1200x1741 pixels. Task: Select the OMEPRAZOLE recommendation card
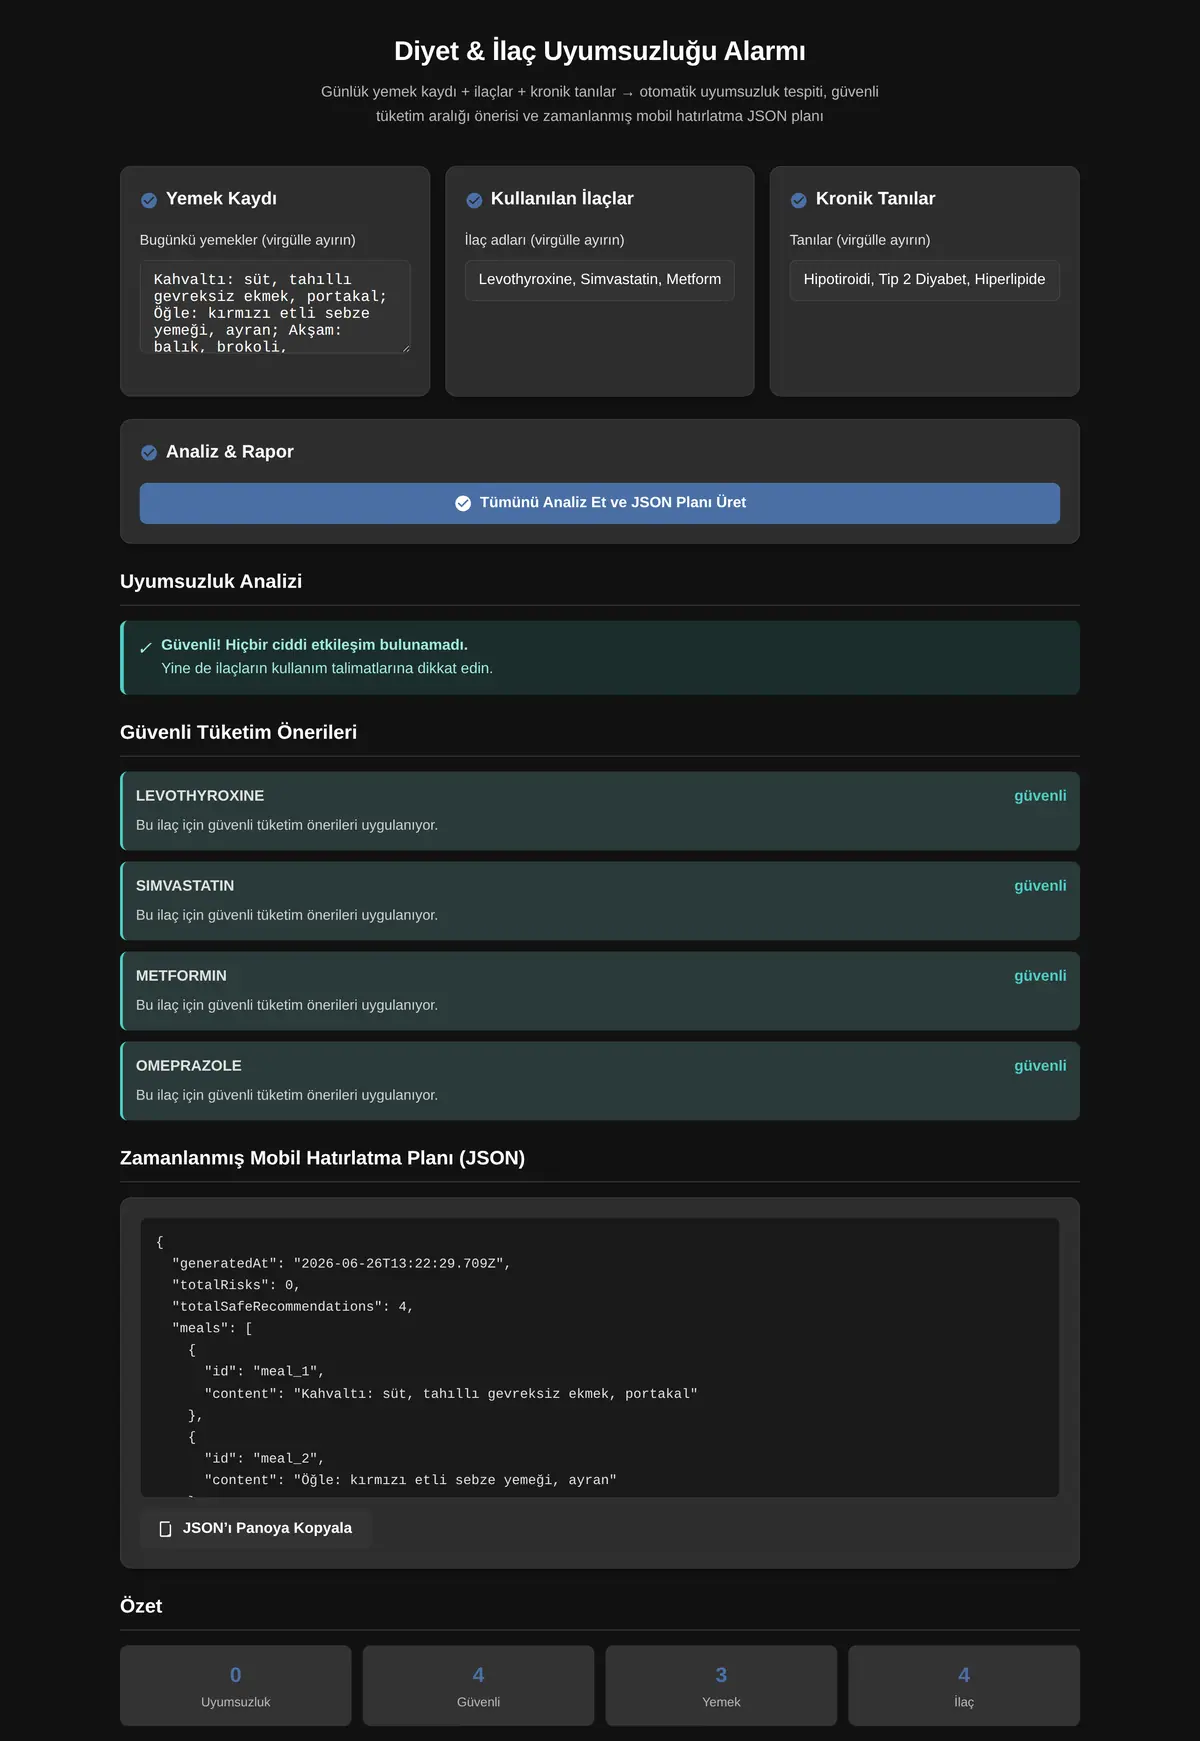coord(600,1081)
